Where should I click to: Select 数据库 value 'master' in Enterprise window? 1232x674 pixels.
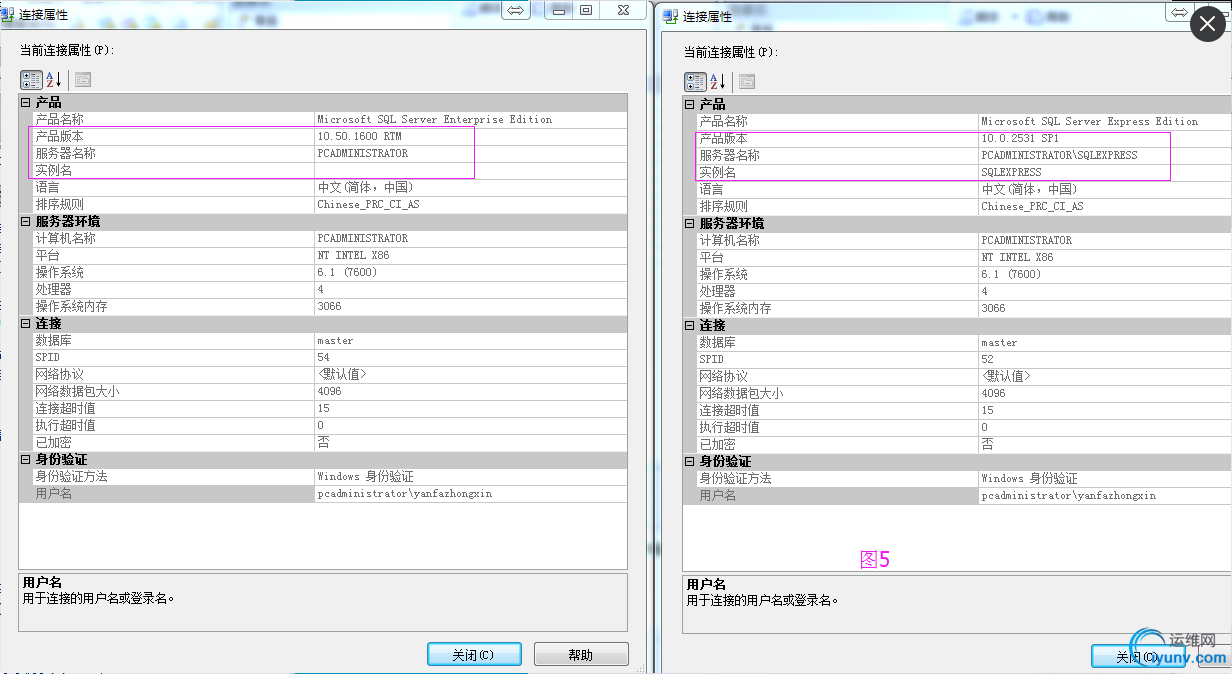(335, 340)
